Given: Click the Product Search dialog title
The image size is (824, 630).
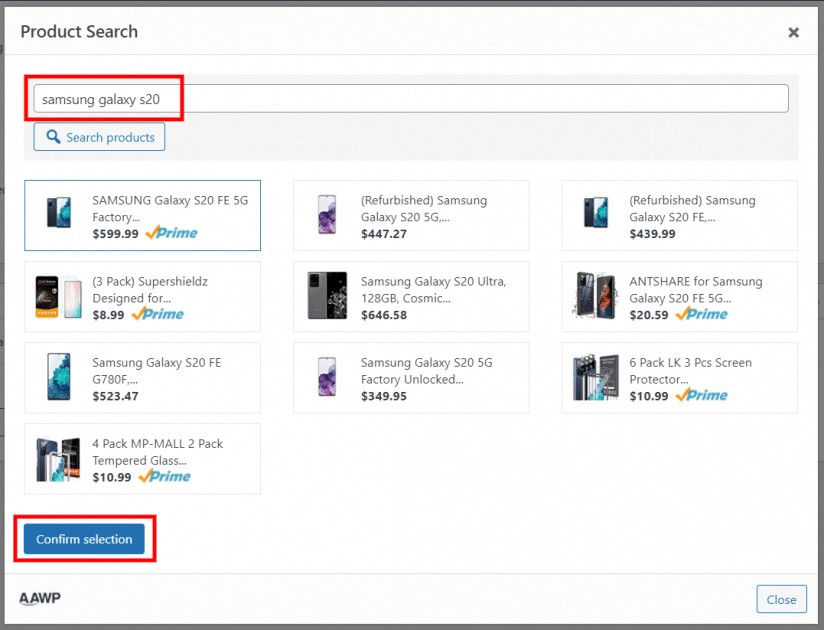Looking at the screenshot, I should point(79,32).
